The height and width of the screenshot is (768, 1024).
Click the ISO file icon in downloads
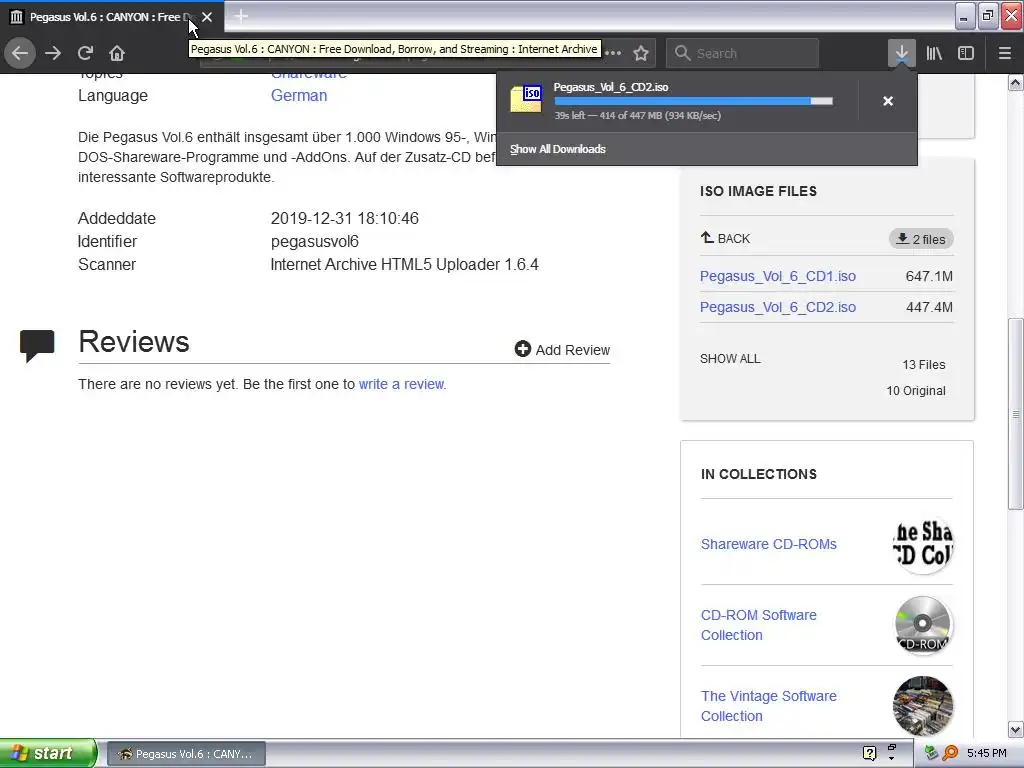coord(526,99)
